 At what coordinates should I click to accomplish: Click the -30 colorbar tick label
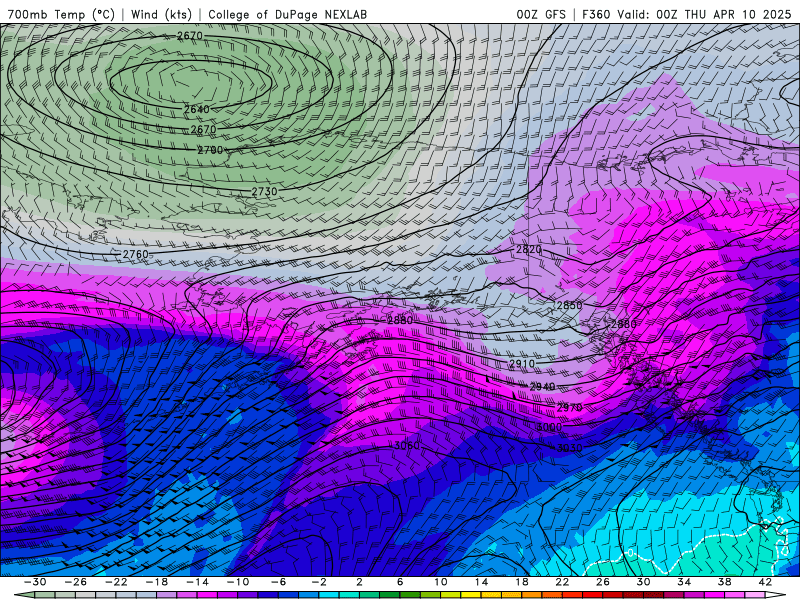click(35, 582)
